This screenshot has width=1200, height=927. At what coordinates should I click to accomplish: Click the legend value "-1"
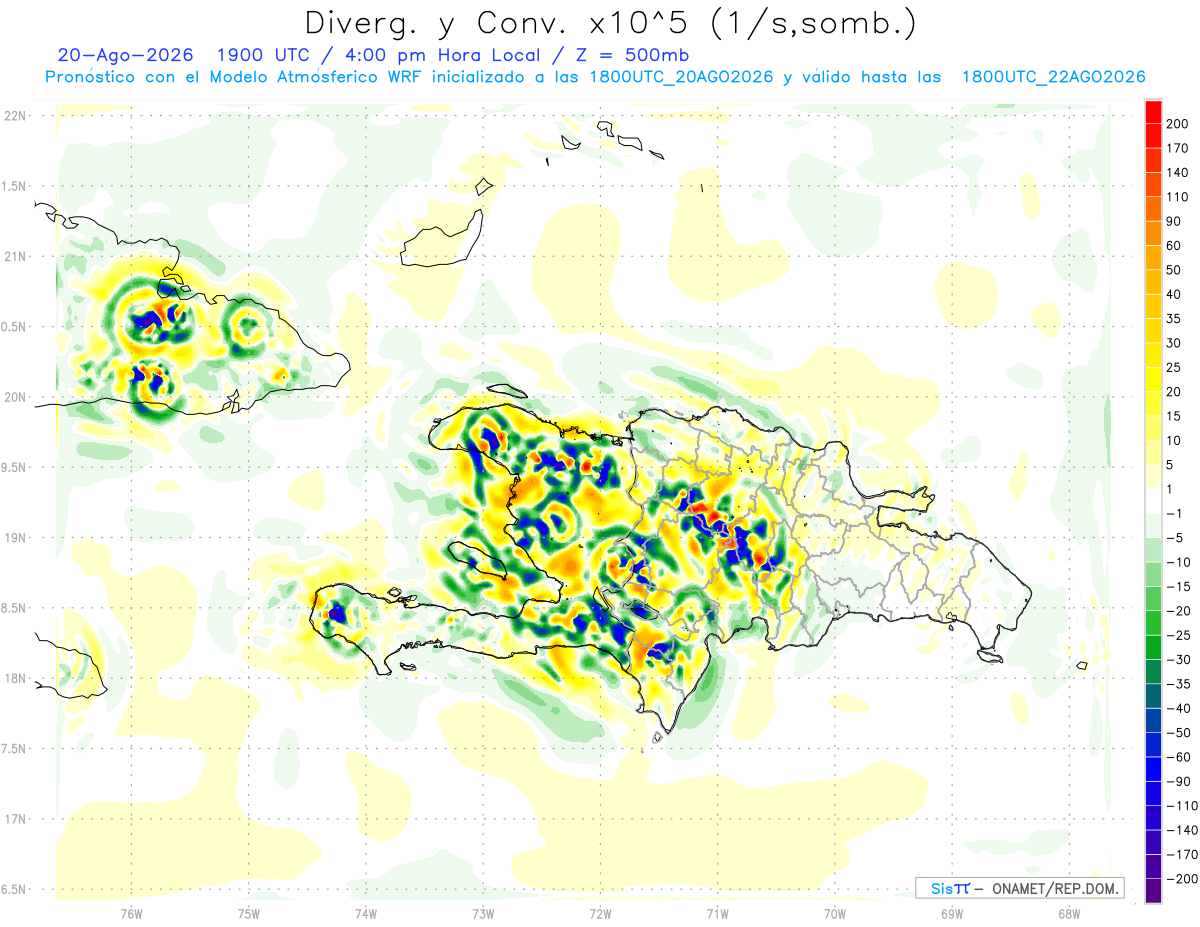(1174, 513)
